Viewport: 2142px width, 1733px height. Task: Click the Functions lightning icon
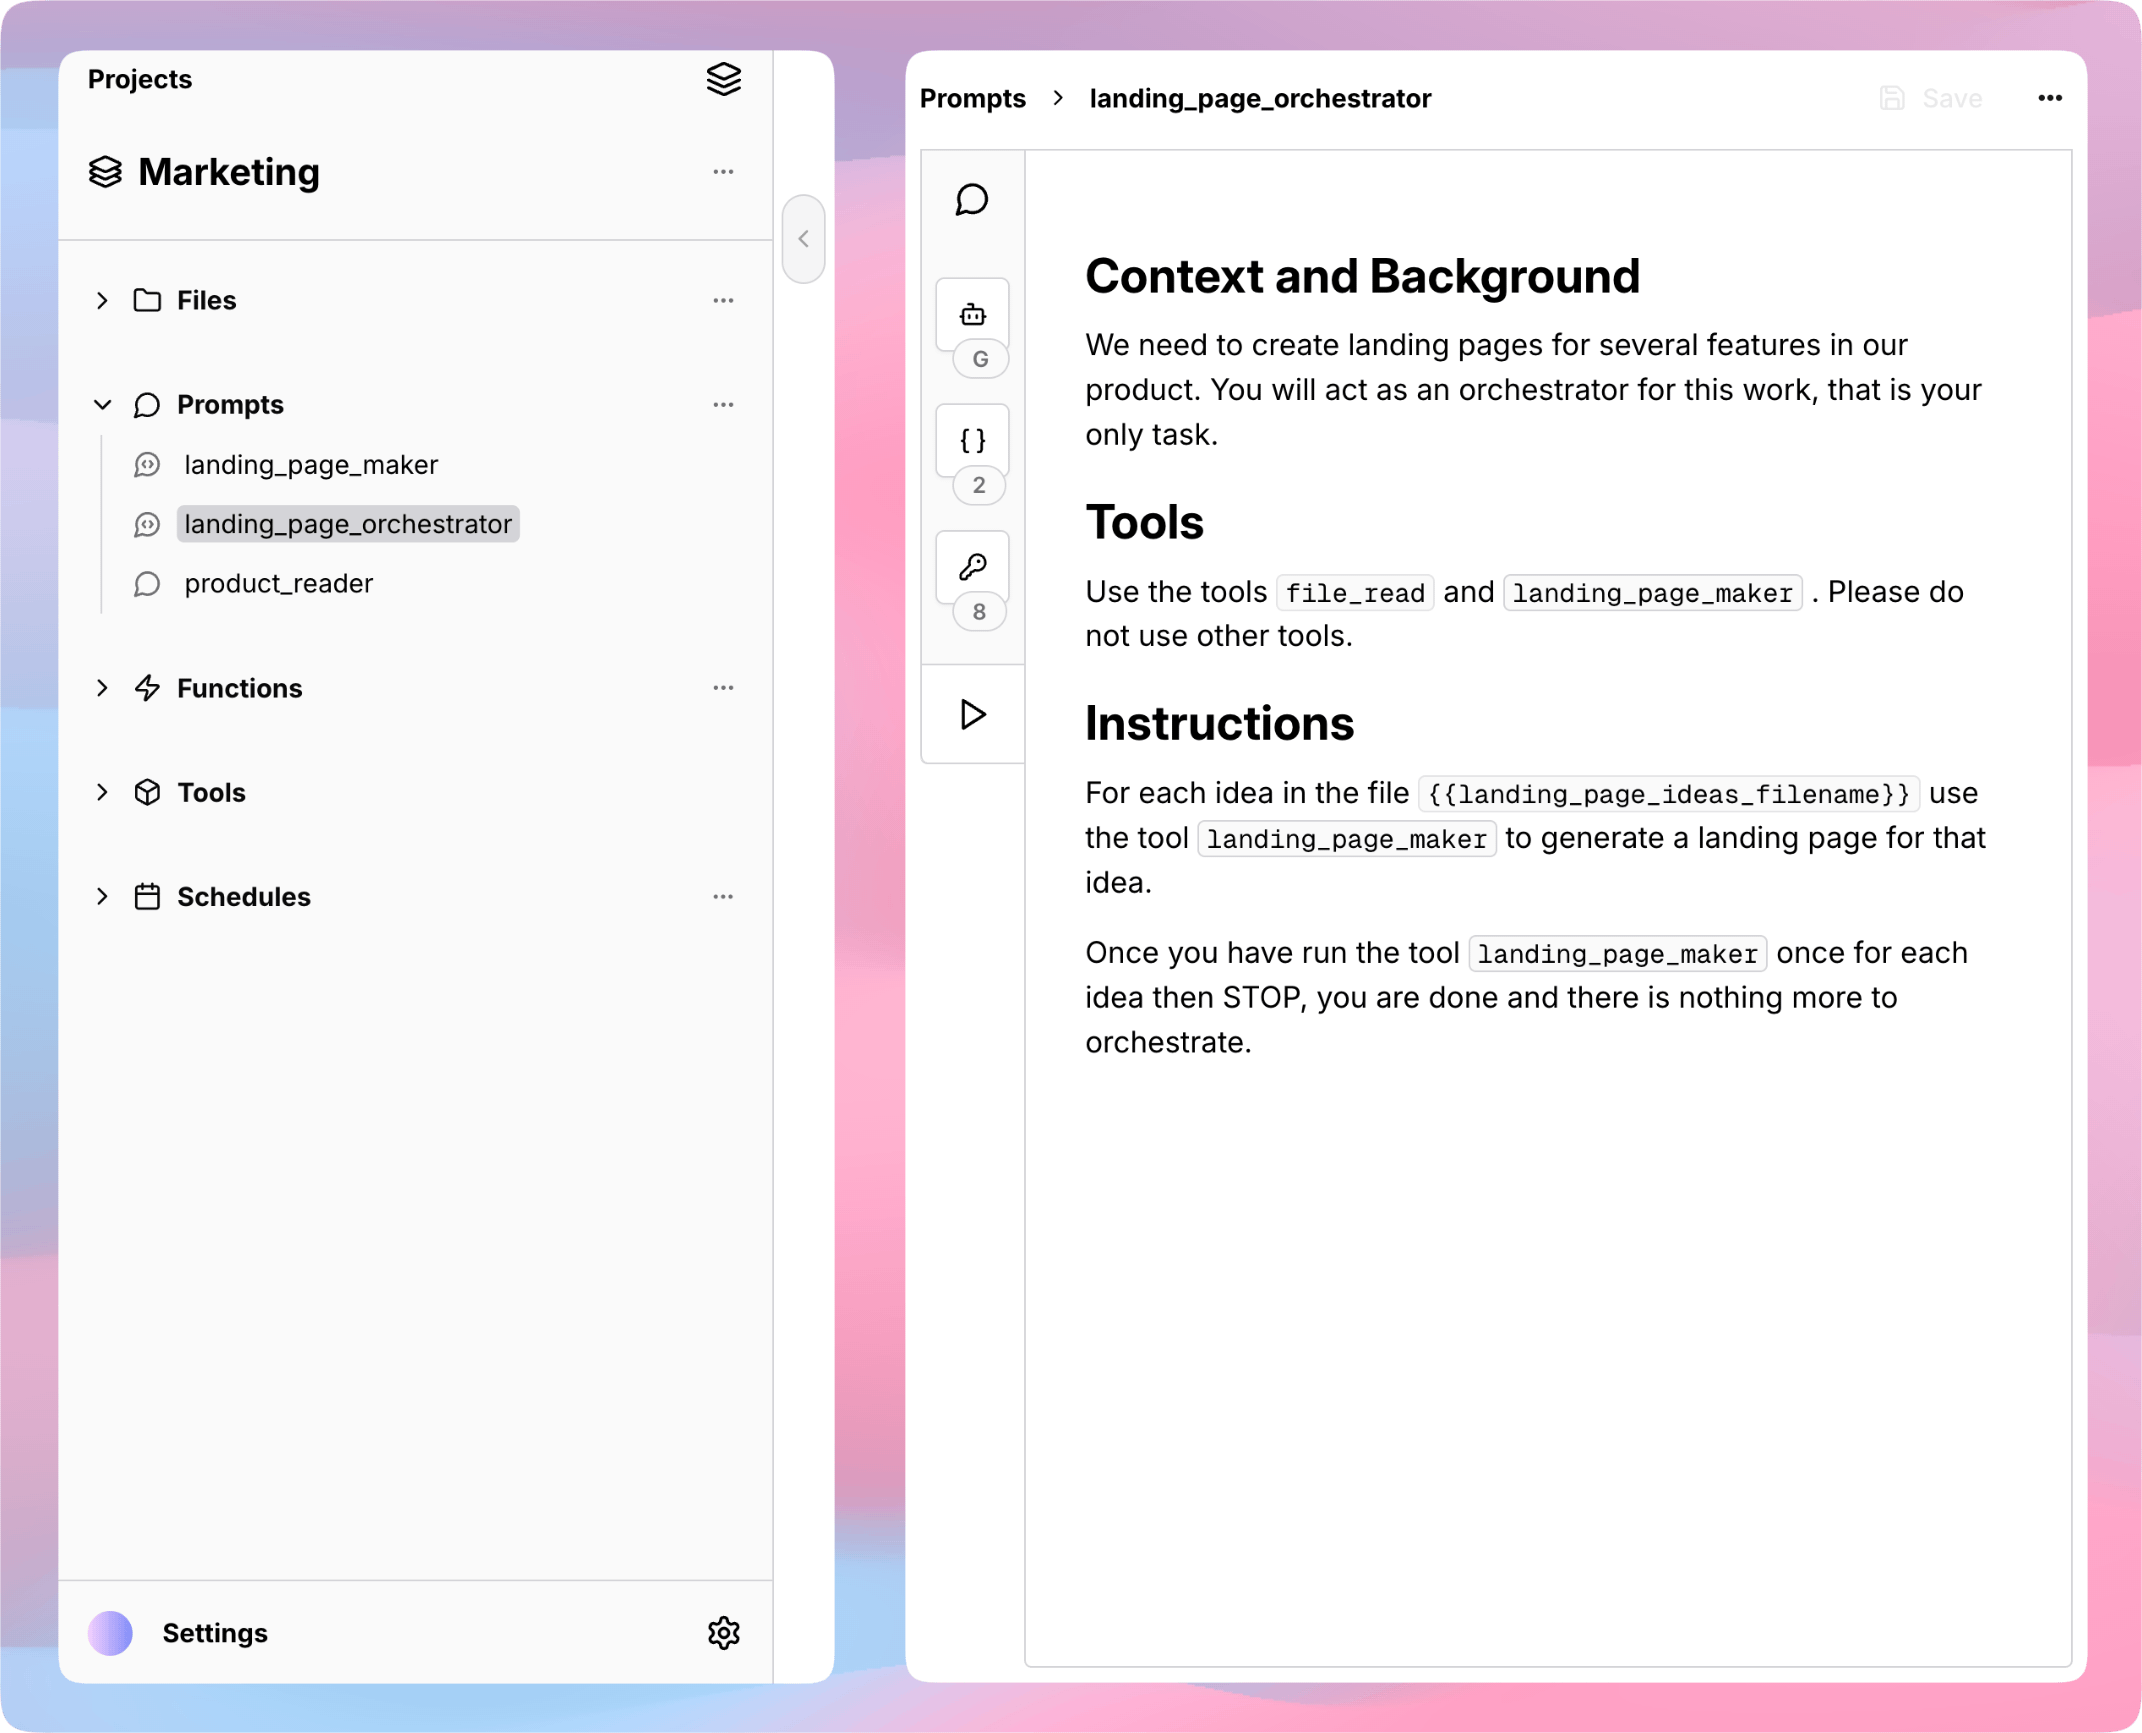click(x=147, y=688)
